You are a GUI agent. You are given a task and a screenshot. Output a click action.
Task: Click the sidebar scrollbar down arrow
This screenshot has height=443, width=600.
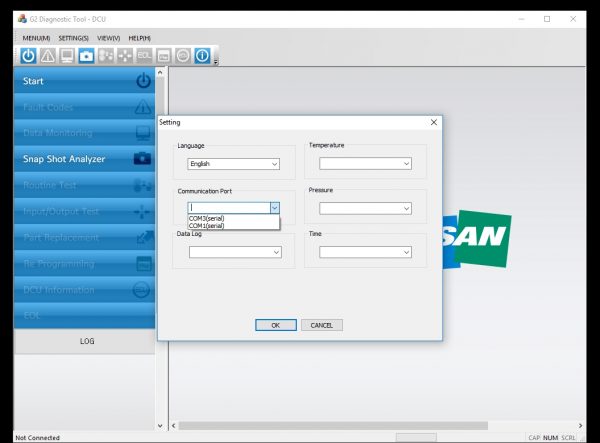pyautogui.click(x=160, y=426)
